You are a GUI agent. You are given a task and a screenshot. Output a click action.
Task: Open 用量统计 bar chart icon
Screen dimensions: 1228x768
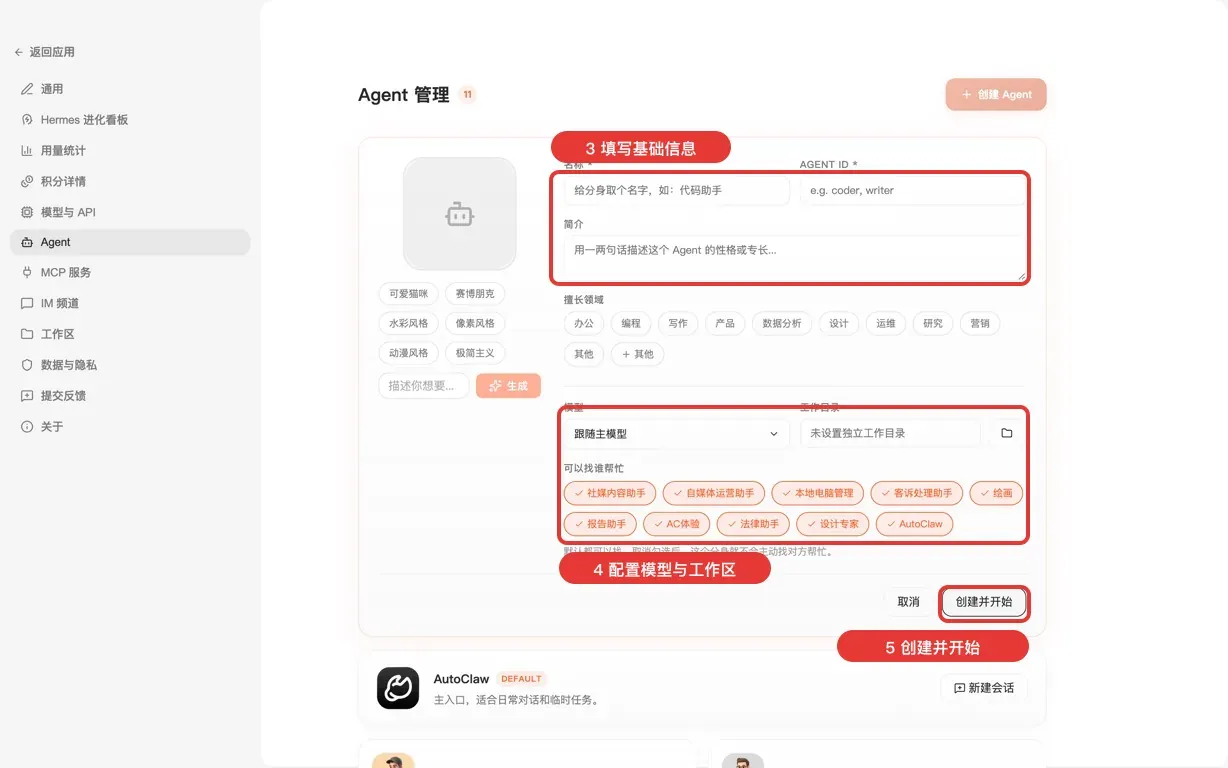click(x=27, y=151)
